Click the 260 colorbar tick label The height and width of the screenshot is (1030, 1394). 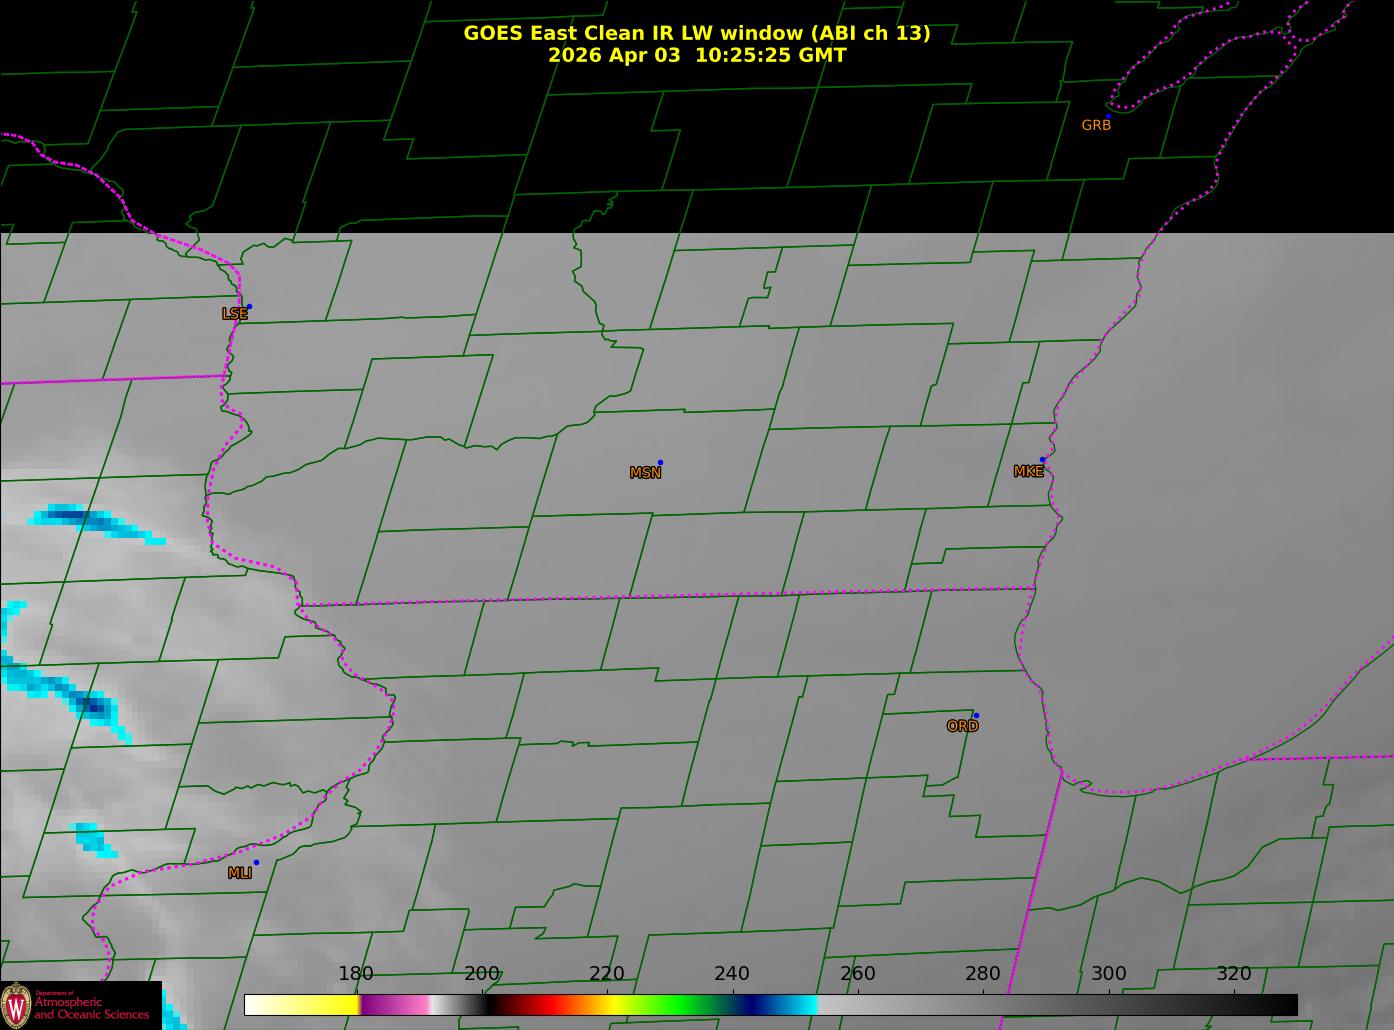coord(857,974)
